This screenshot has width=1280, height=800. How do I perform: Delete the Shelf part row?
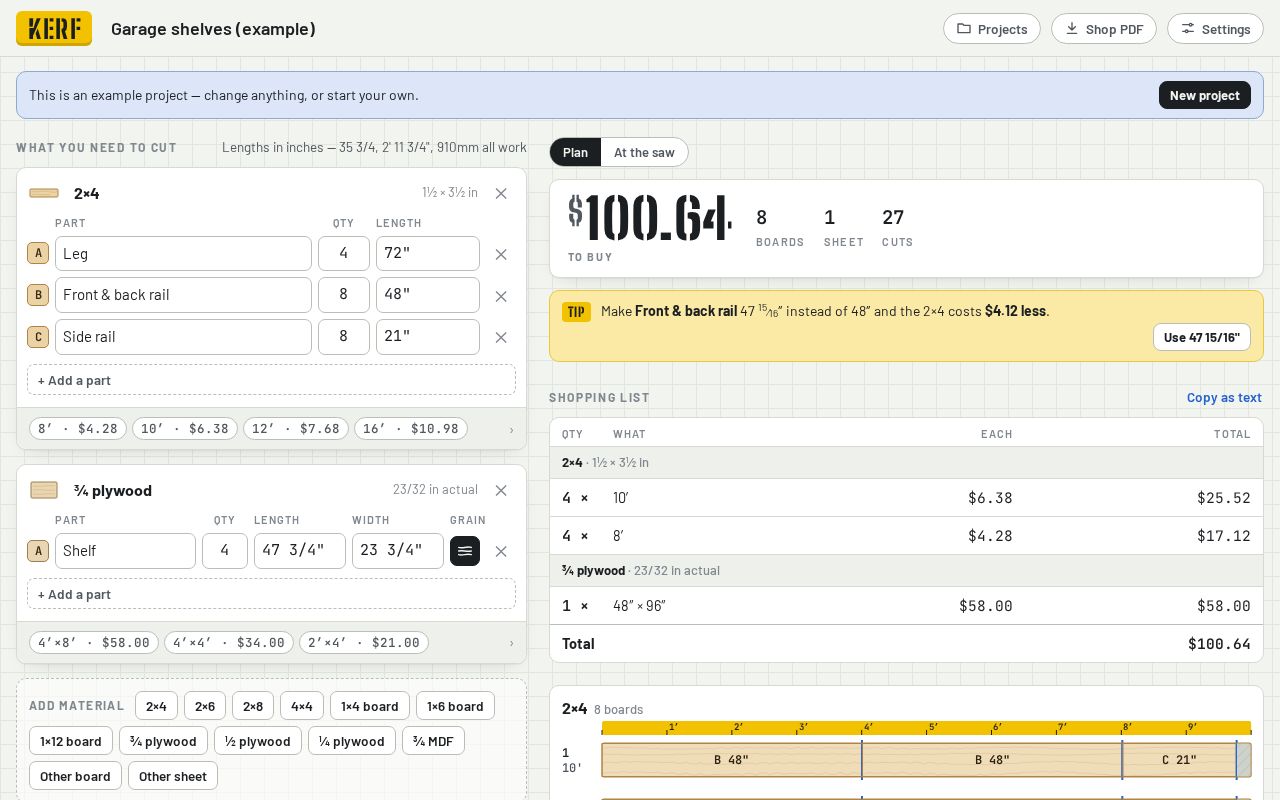tap(501, 551)
